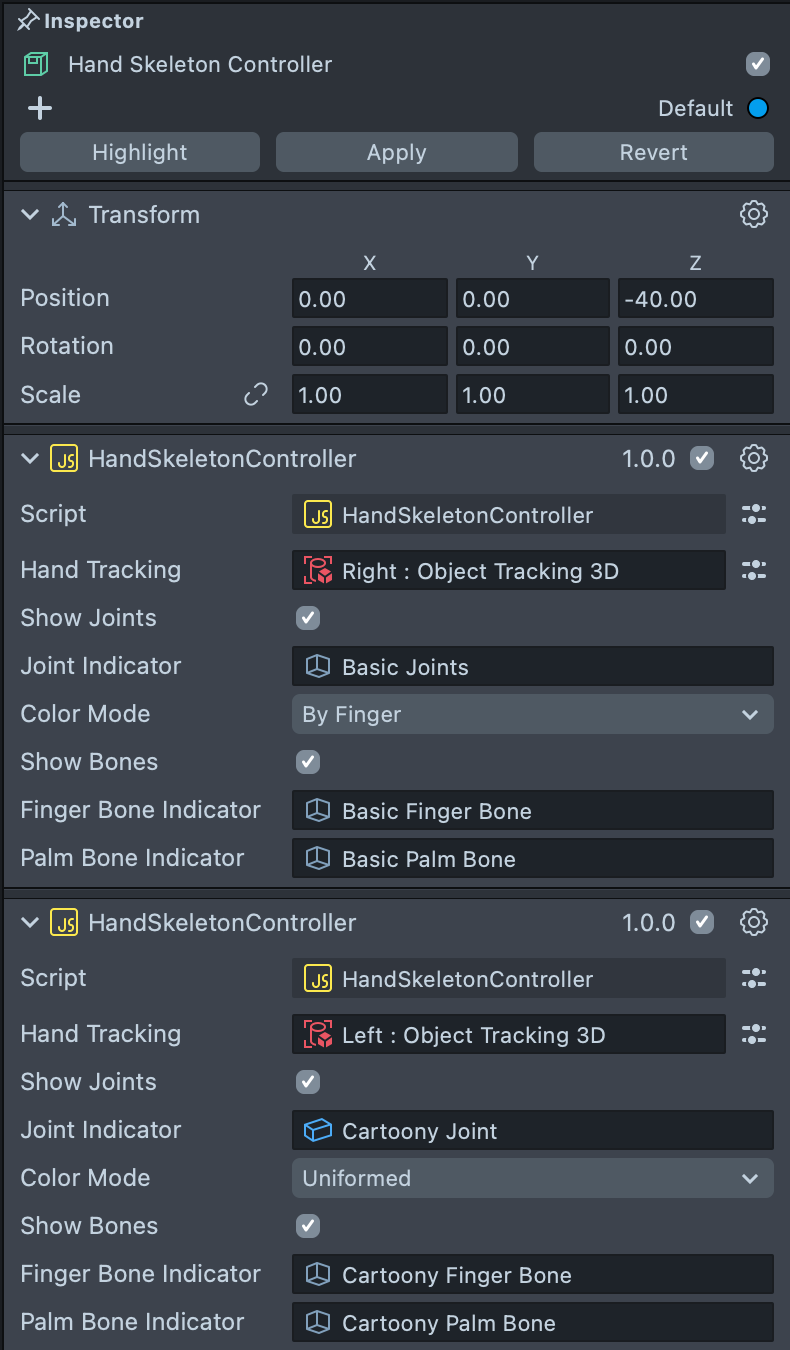Toggle Show Joints for the Right hand
This screenshot has width=790, height=1350.
[308, 618]
